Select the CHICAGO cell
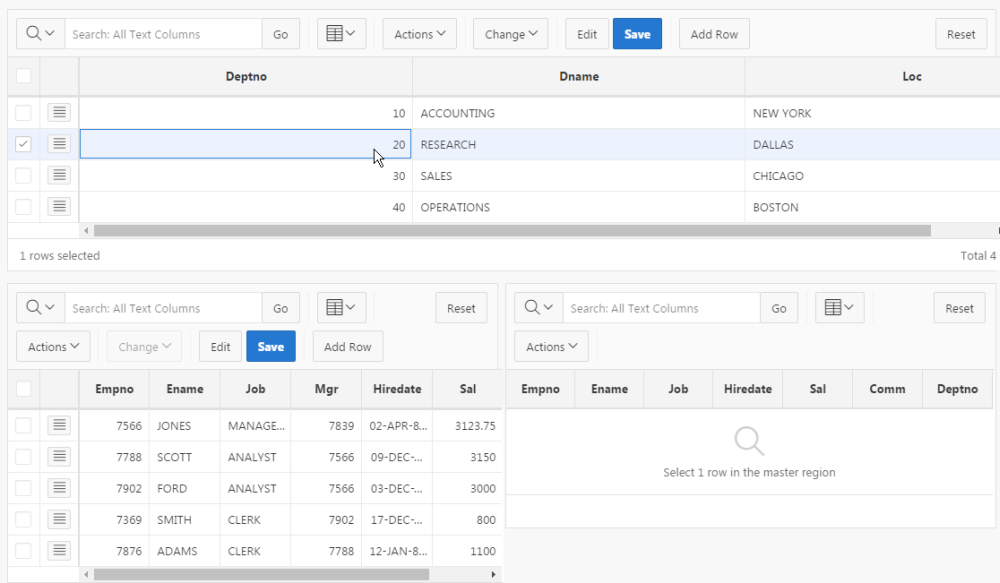 tap(872, 175)
